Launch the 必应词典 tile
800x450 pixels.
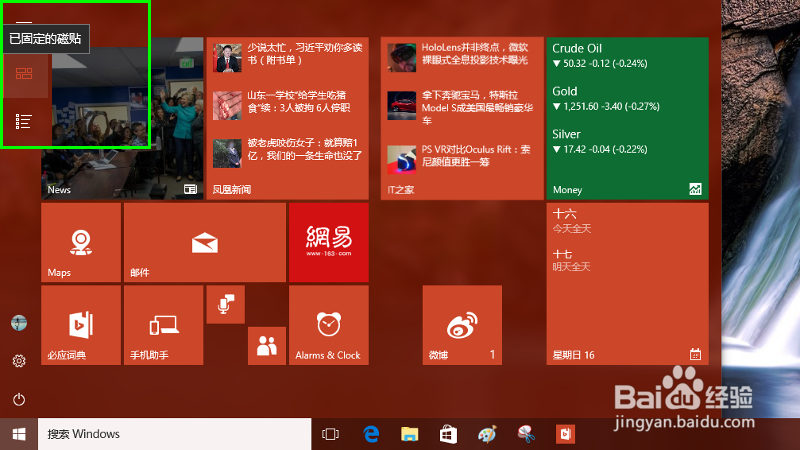coord(81,325)
